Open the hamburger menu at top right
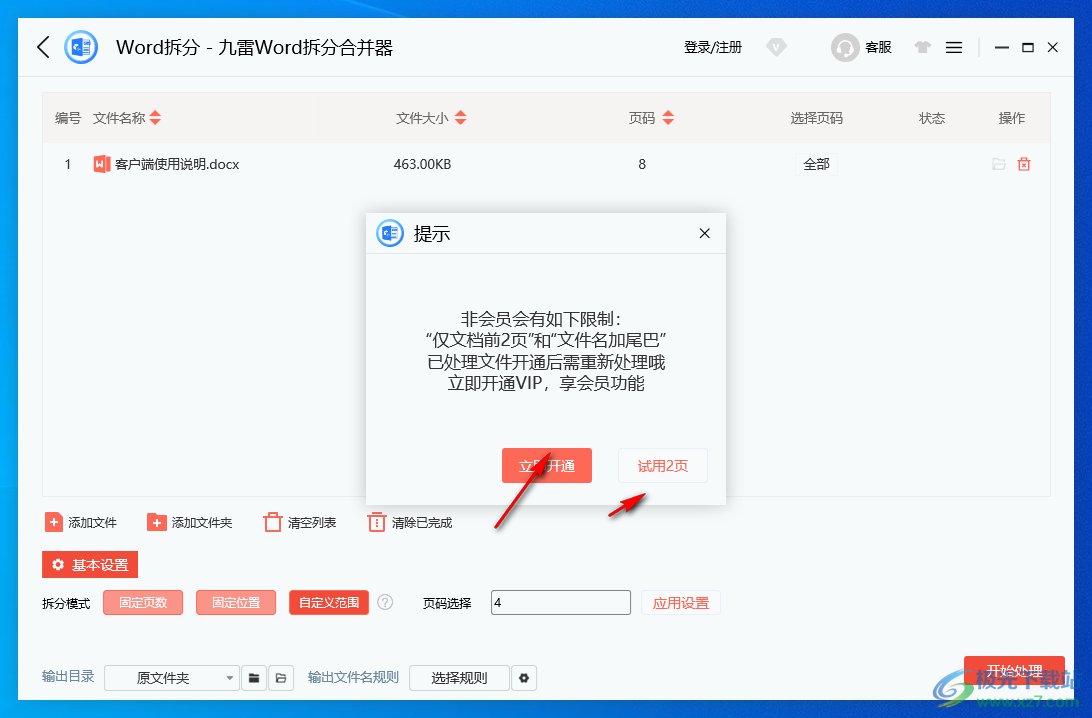Image resolution: width=1092 pixels, height=718 pixels. tap(953, 47)
